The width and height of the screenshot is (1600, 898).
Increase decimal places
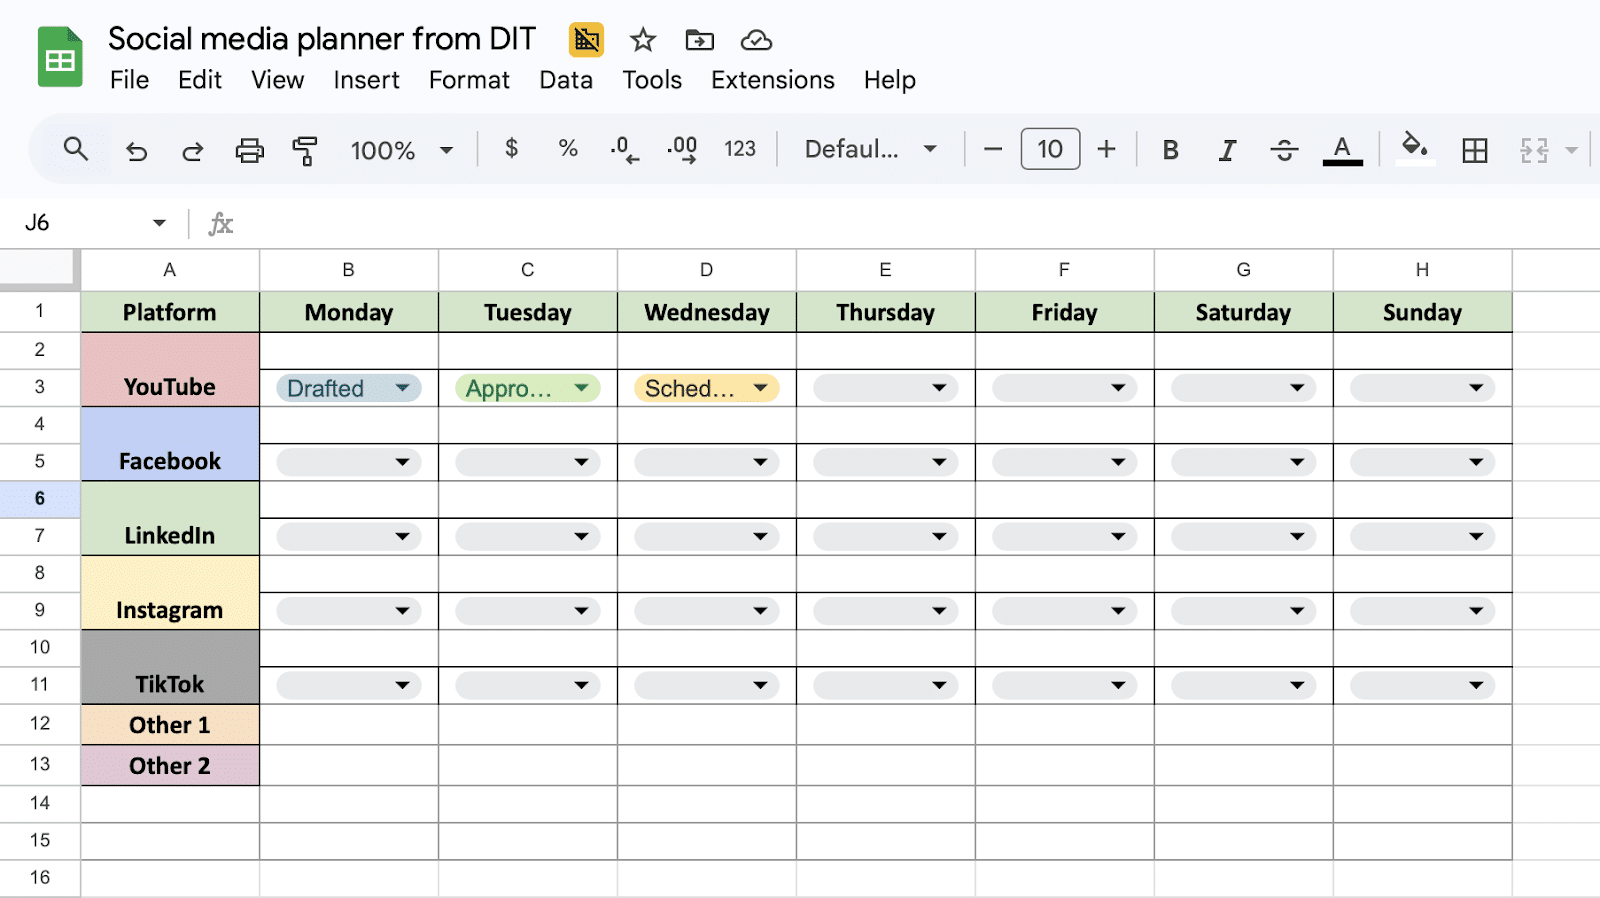point(682,150)
